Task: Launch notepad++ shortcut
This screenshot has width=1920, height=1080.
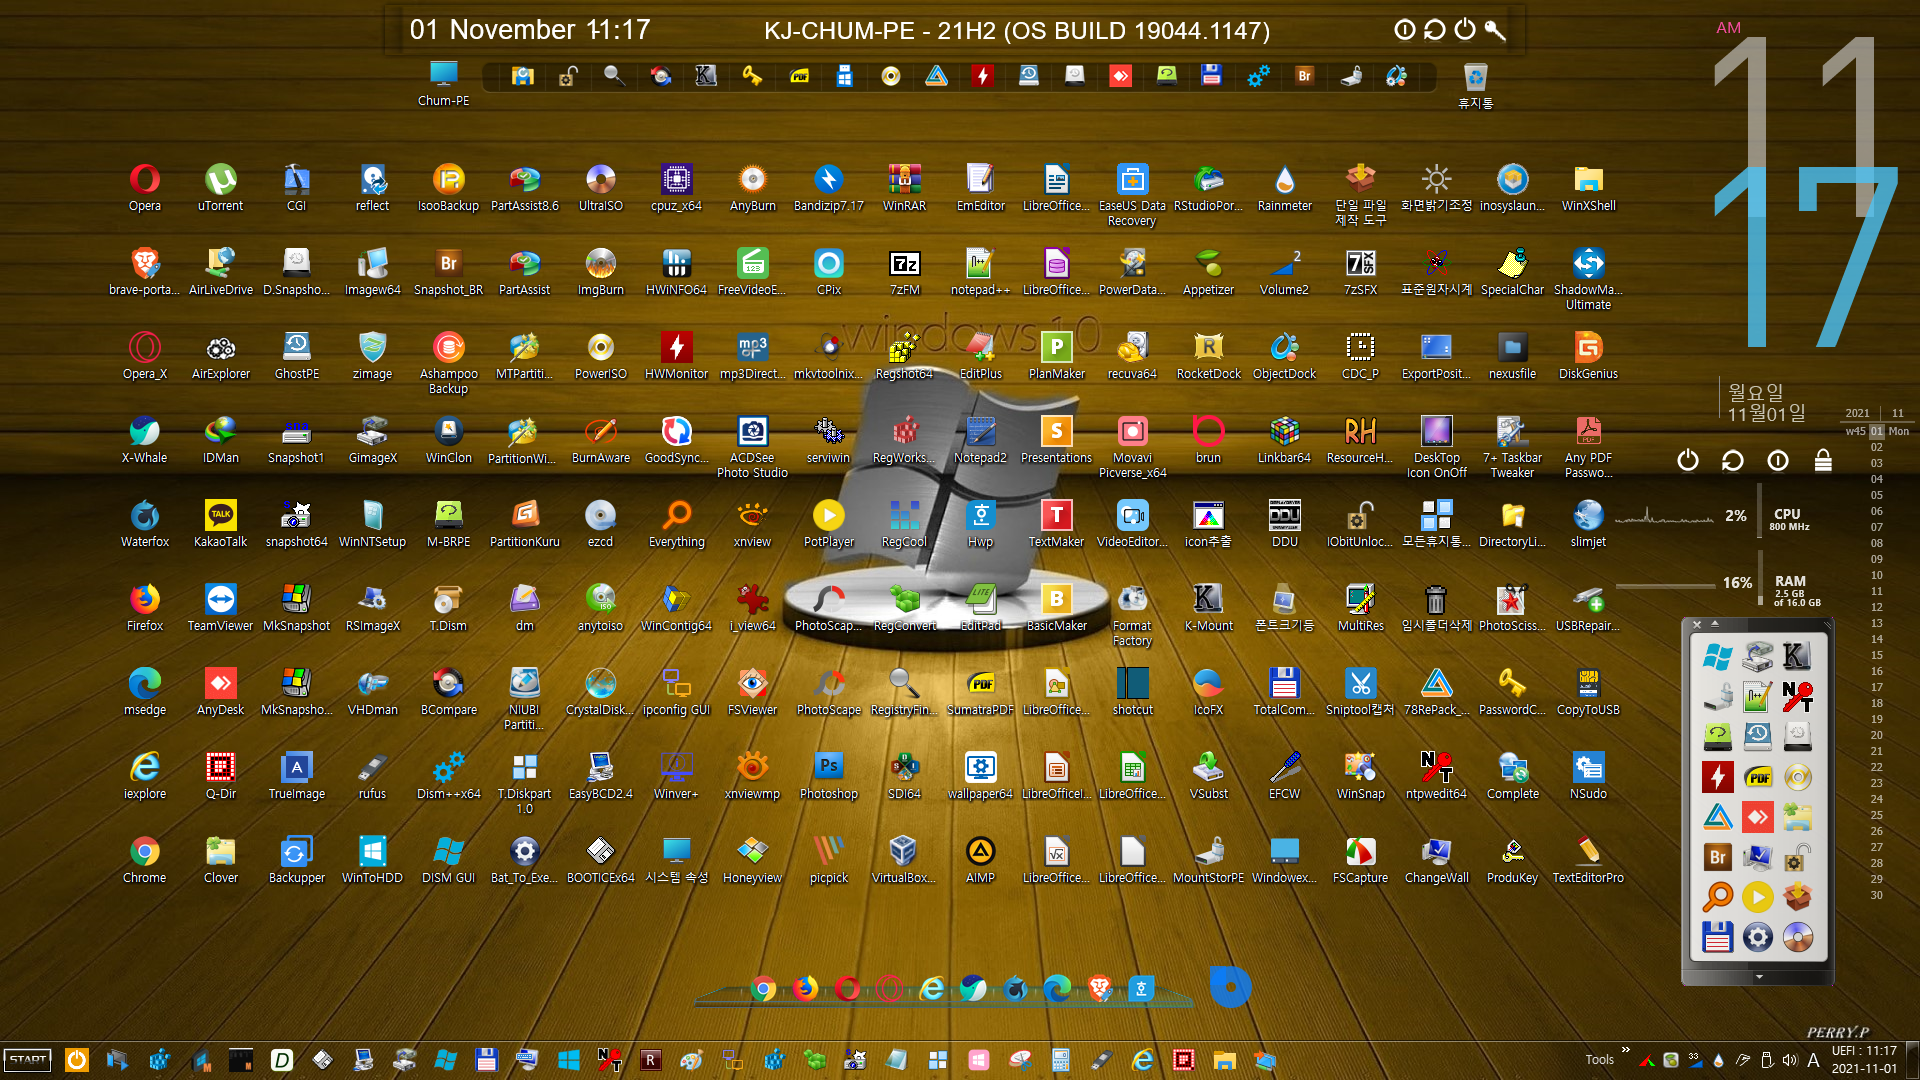Action: (x=980, y=271)
